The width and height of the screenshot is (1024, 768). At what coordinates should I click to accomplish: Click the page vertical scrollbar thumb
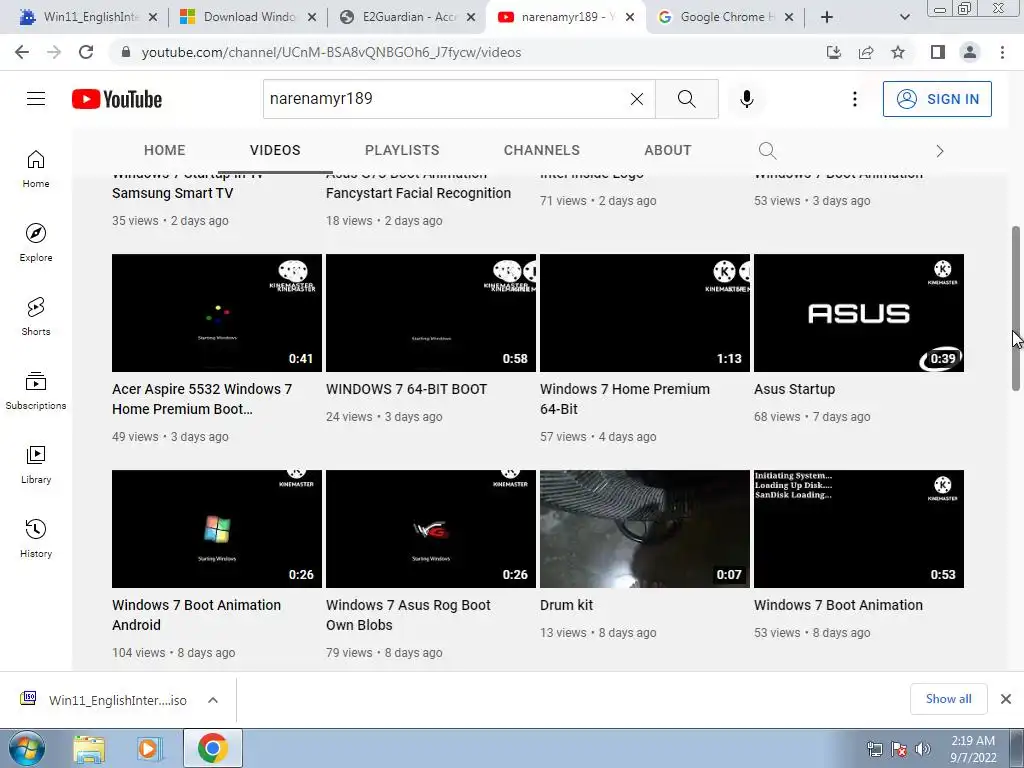1016,308
